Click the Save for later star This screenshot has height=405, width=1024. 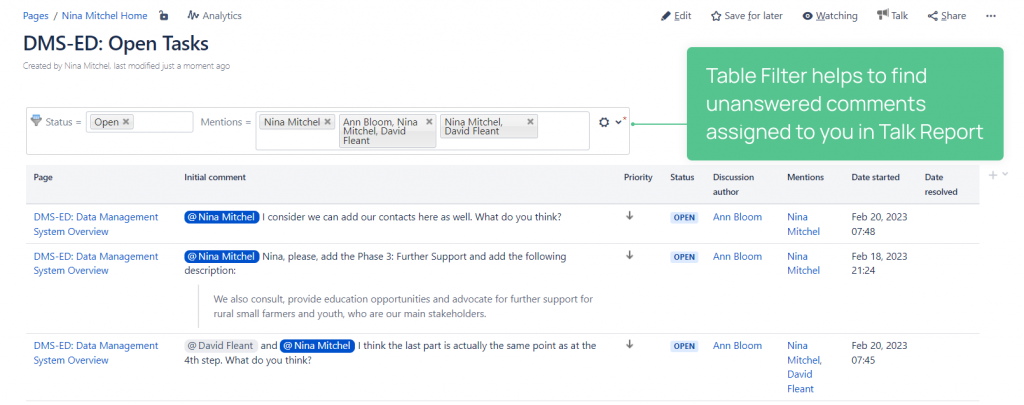(x=746, y=16)
